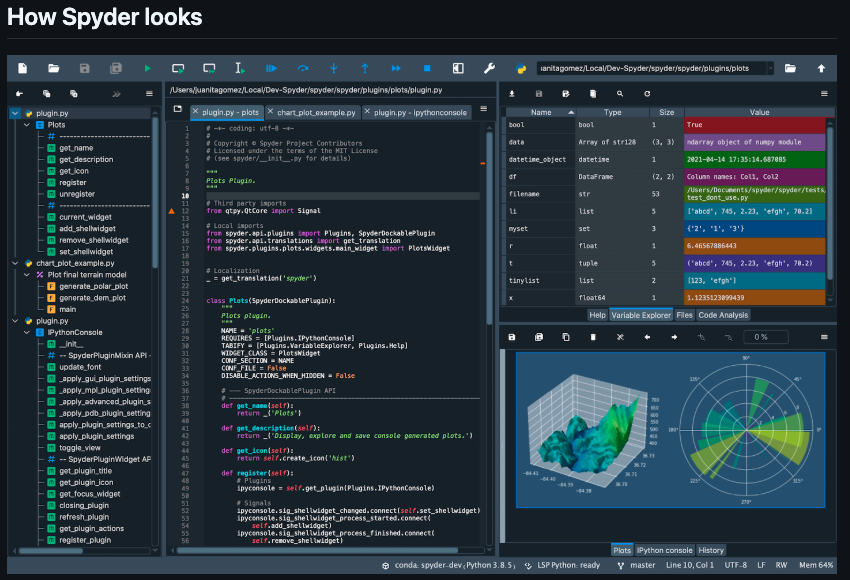Screen dimensions: 850x580
Task: Select toggle_view in the outline
Action: [80, 448]
